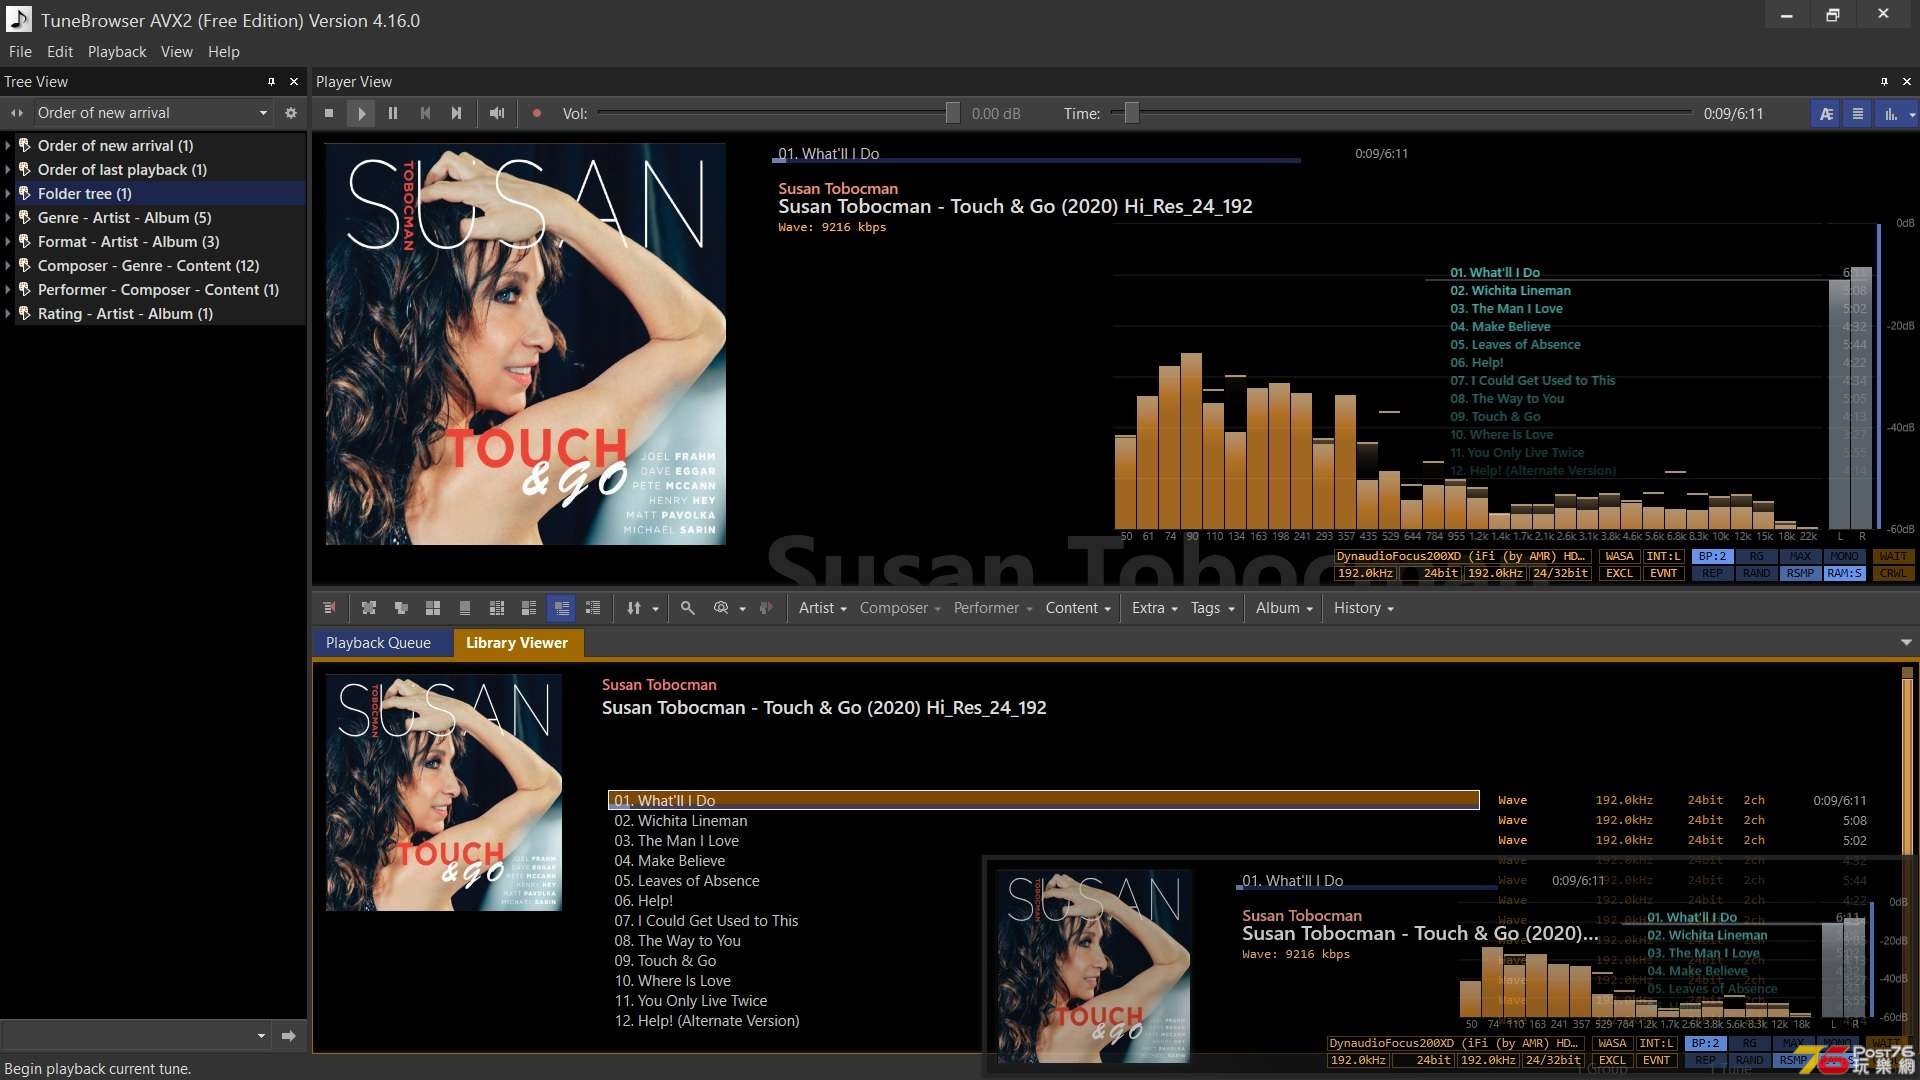The image size is (1920, 1080).
Task: Click the playback time slider handle
Action: (1131, 113)
